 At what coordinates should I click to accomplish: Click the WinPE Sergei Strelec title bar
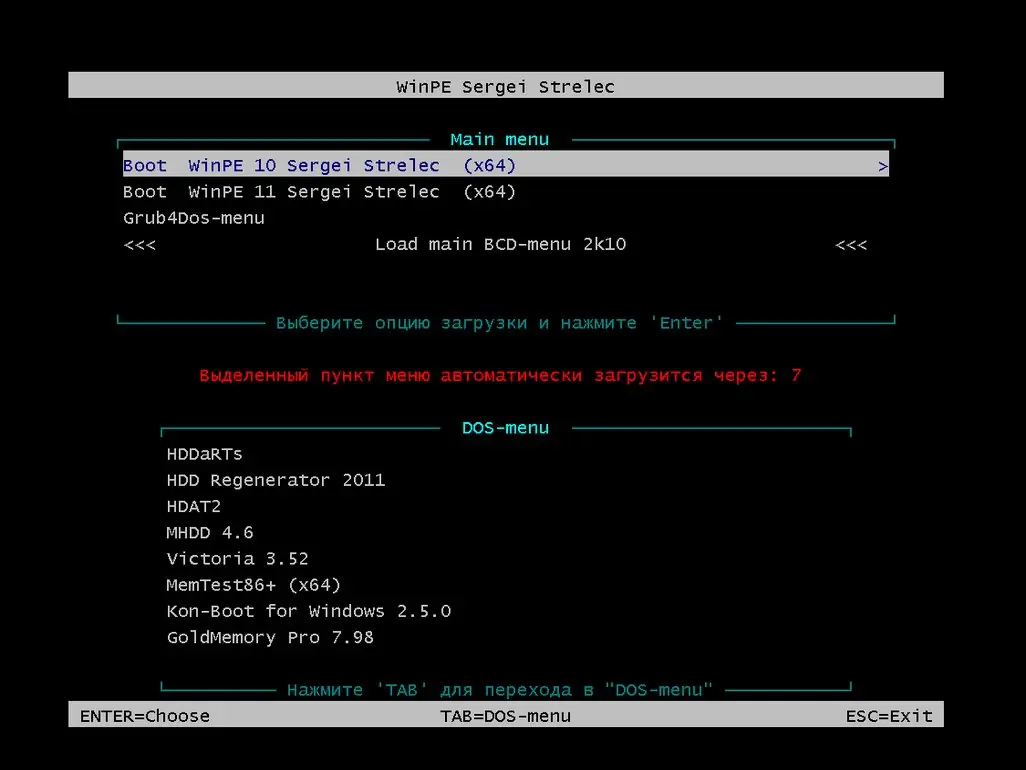506,85
